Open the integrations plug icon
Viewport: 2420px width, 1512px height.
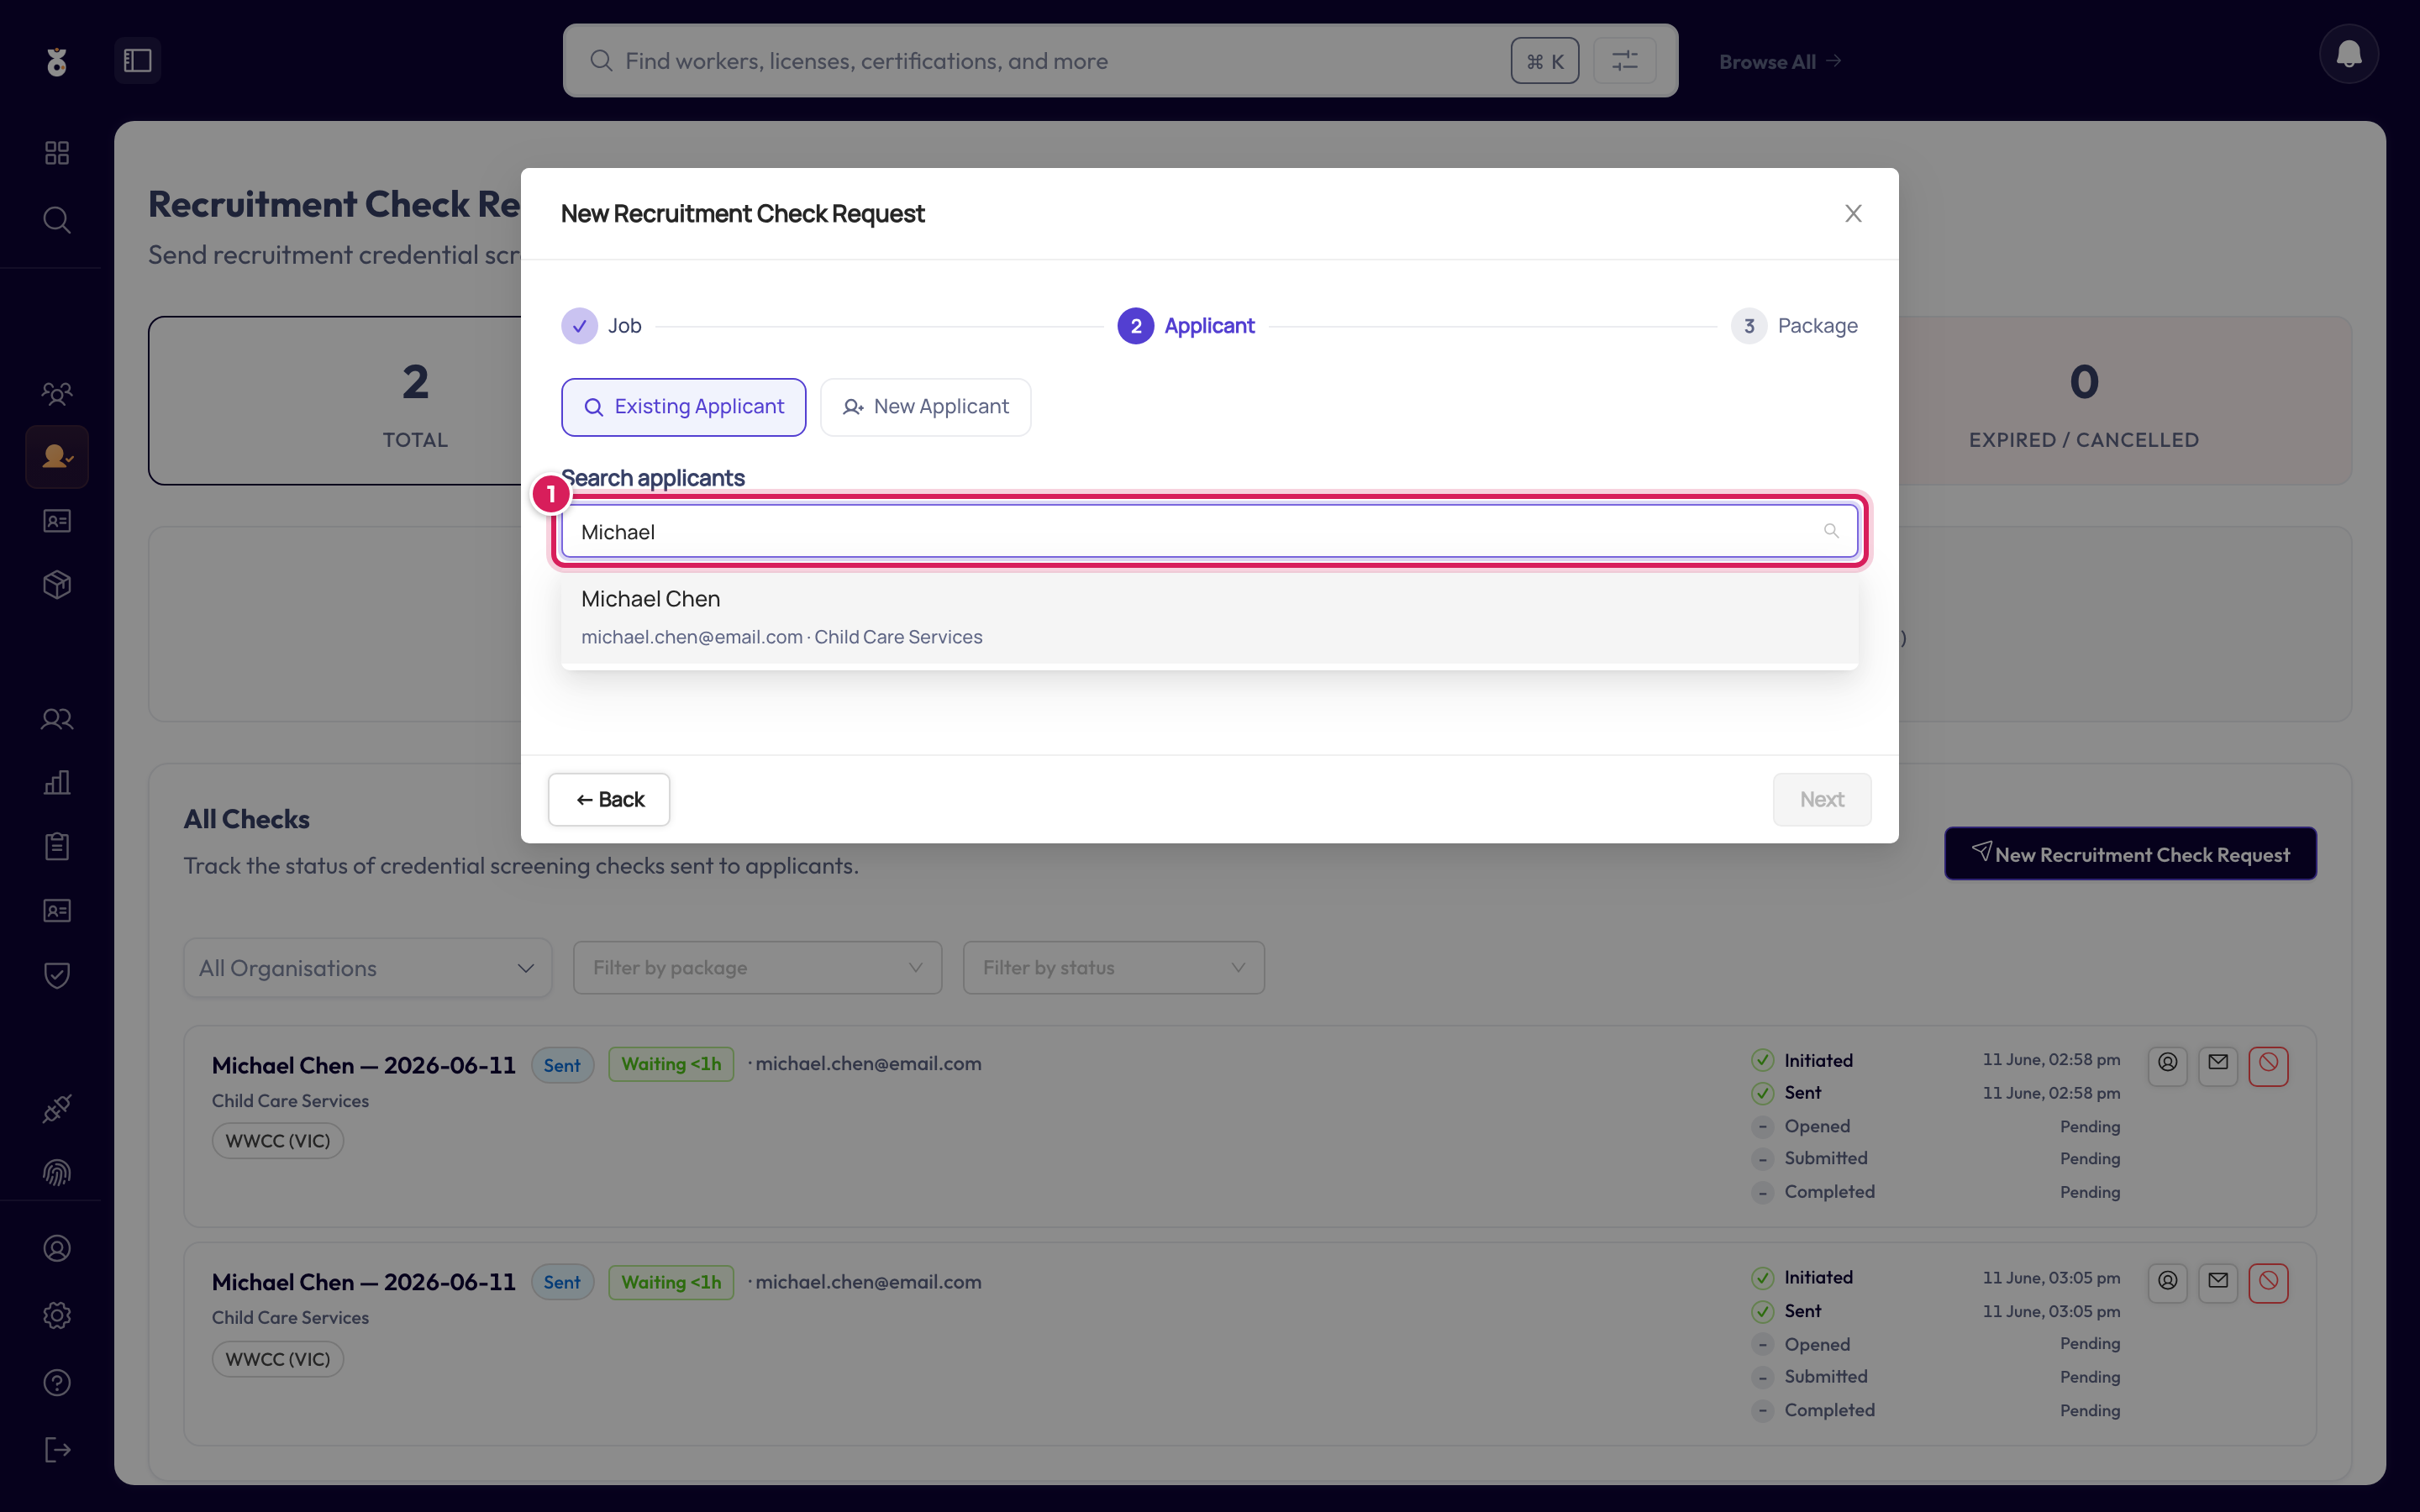pos(57,1108)
